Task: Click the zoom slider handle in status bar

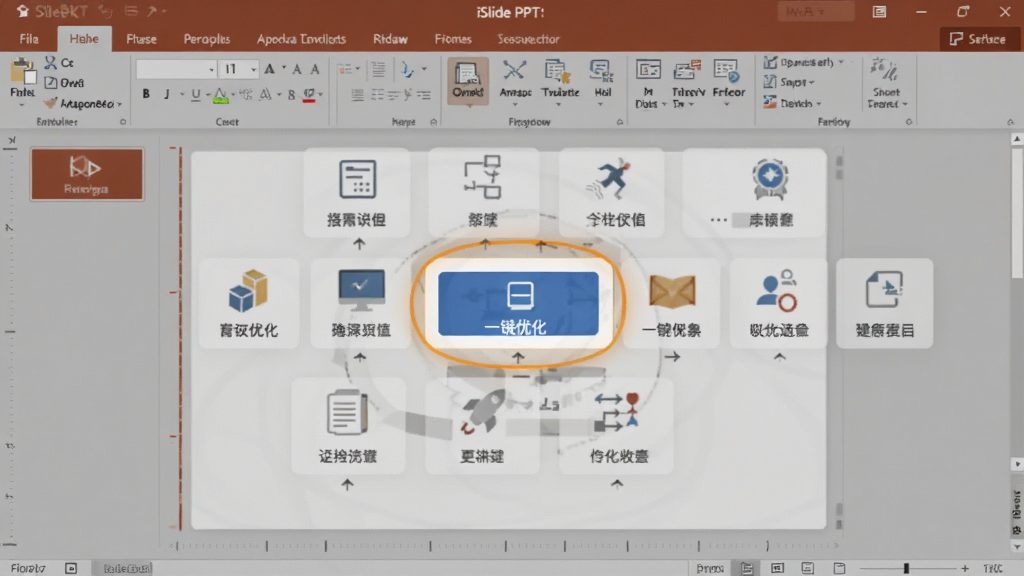Action: [906, 568]
